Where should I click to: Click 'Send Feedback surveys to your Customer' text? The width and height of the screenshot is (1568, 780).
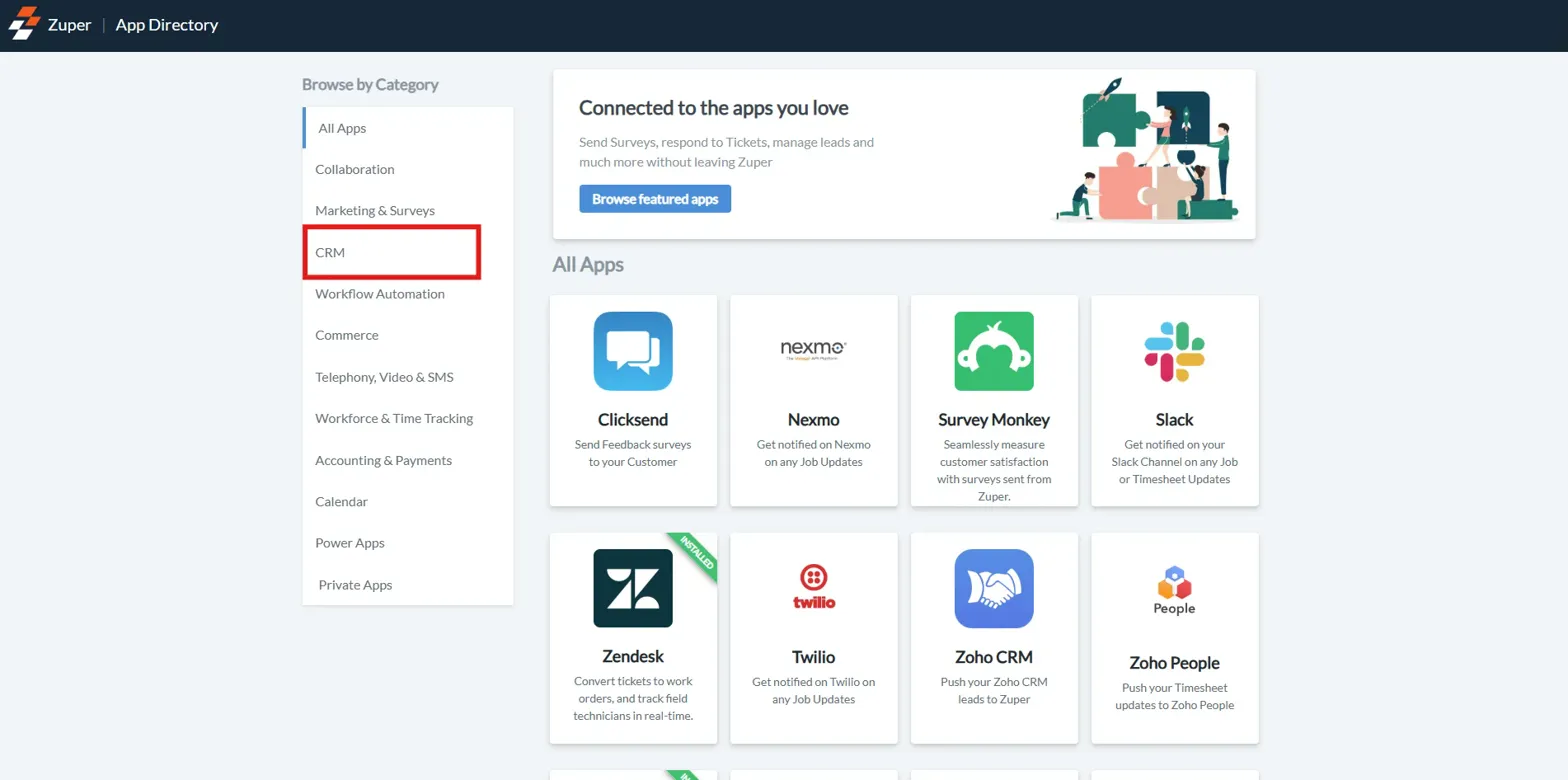coord(633,453)
